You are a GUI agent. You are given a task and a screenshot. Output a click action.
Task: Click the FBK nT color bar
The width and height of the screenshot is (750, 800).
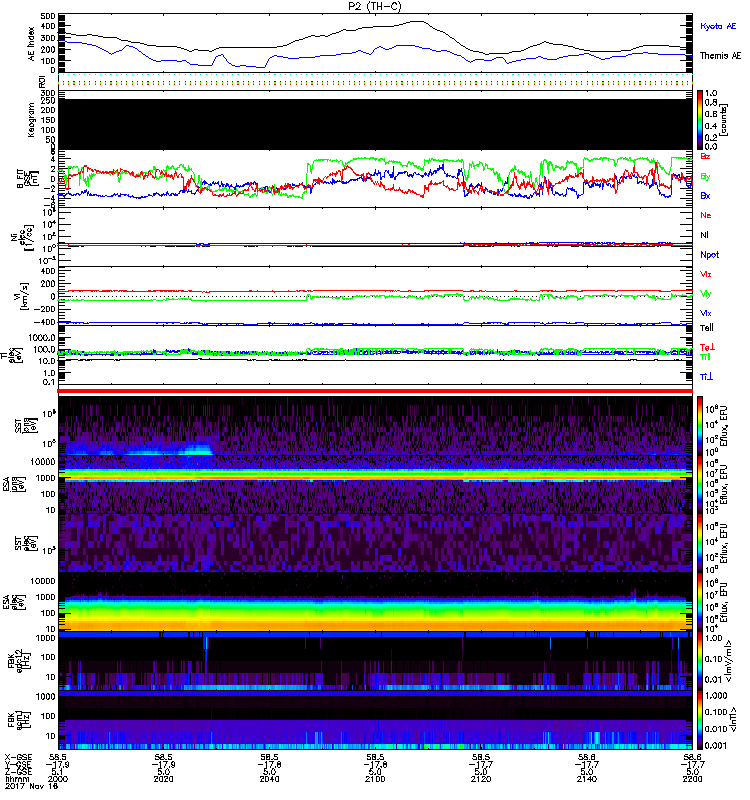[x=700, y=720]
